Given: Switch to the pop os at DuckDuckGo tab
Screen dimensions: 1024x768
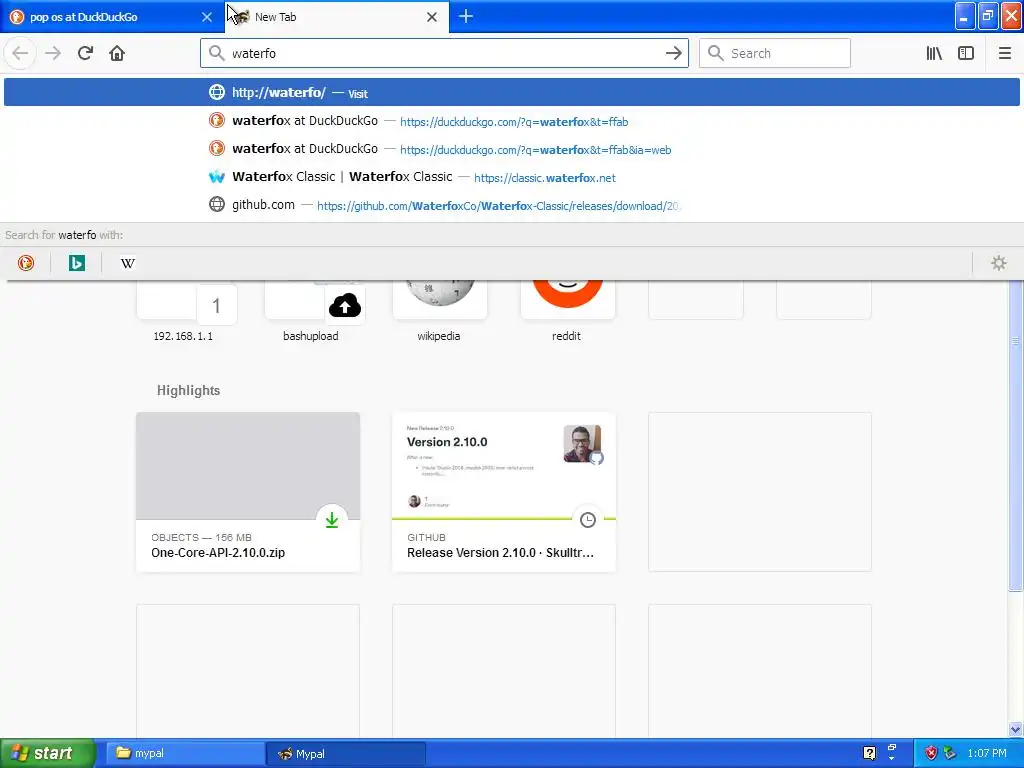Looking at the screenshot, I should click(x=112, y=17).
